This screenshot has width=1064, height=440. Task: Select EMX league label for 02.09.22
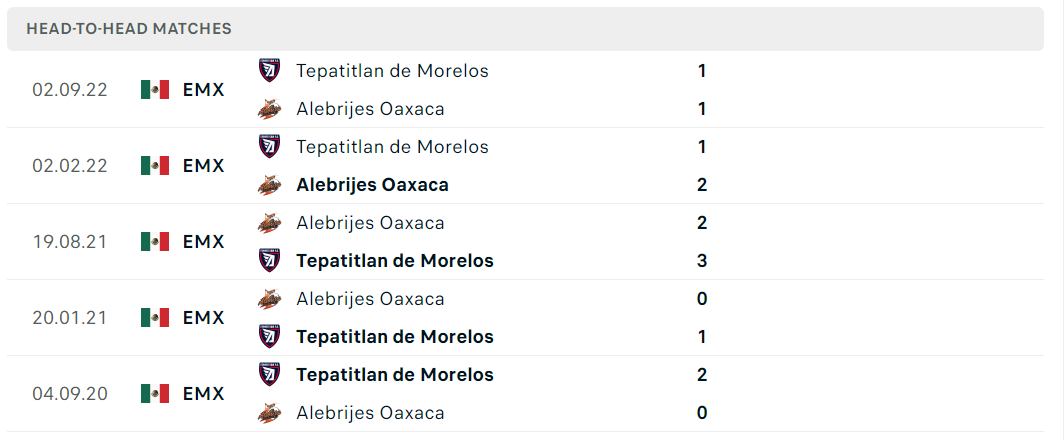coord(204,90)
